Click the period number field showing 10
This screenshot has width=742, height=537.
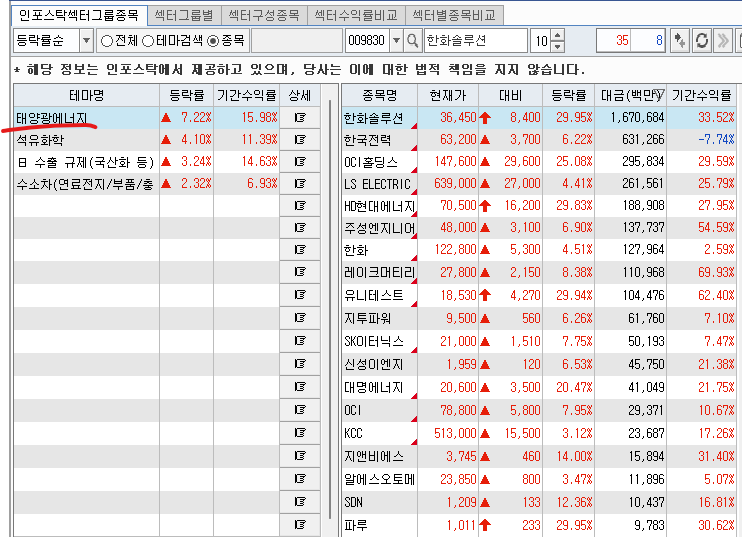point(541,41)
